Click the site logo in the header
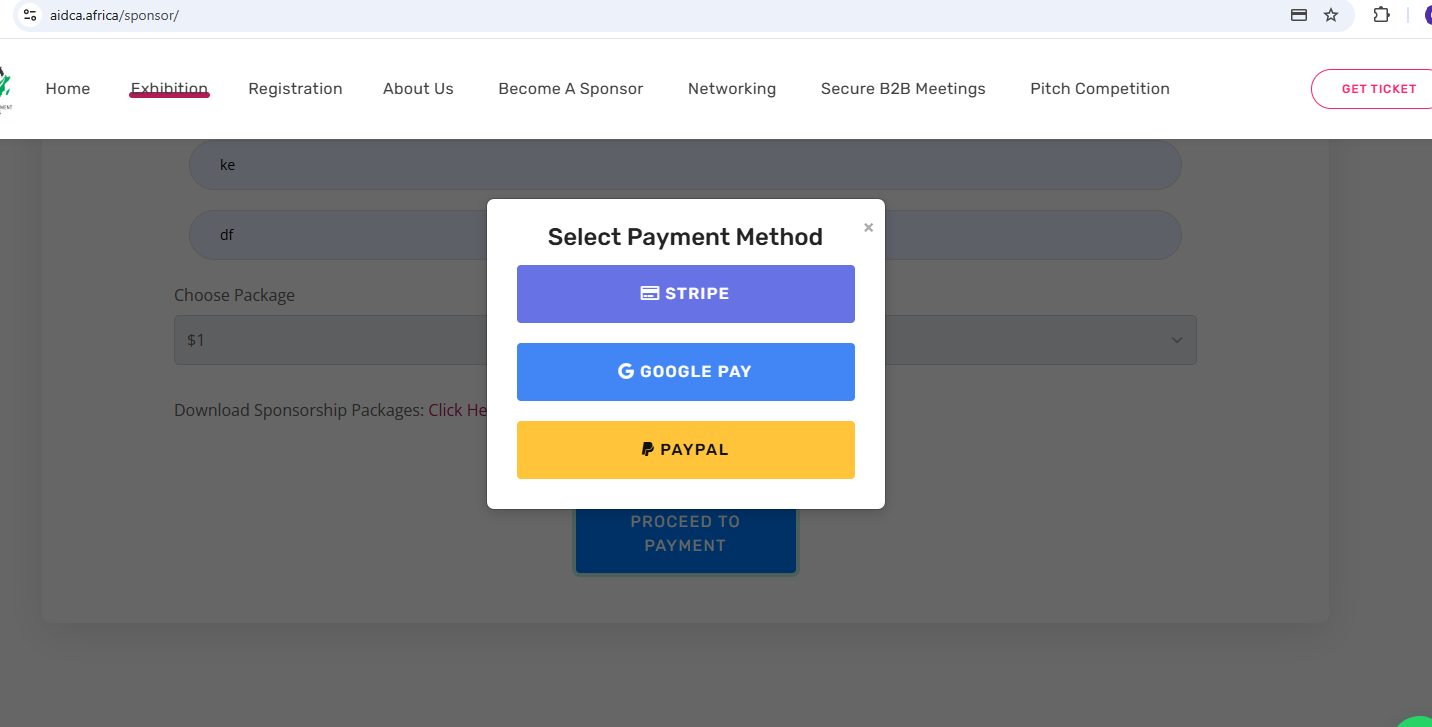 coord(5,88)
